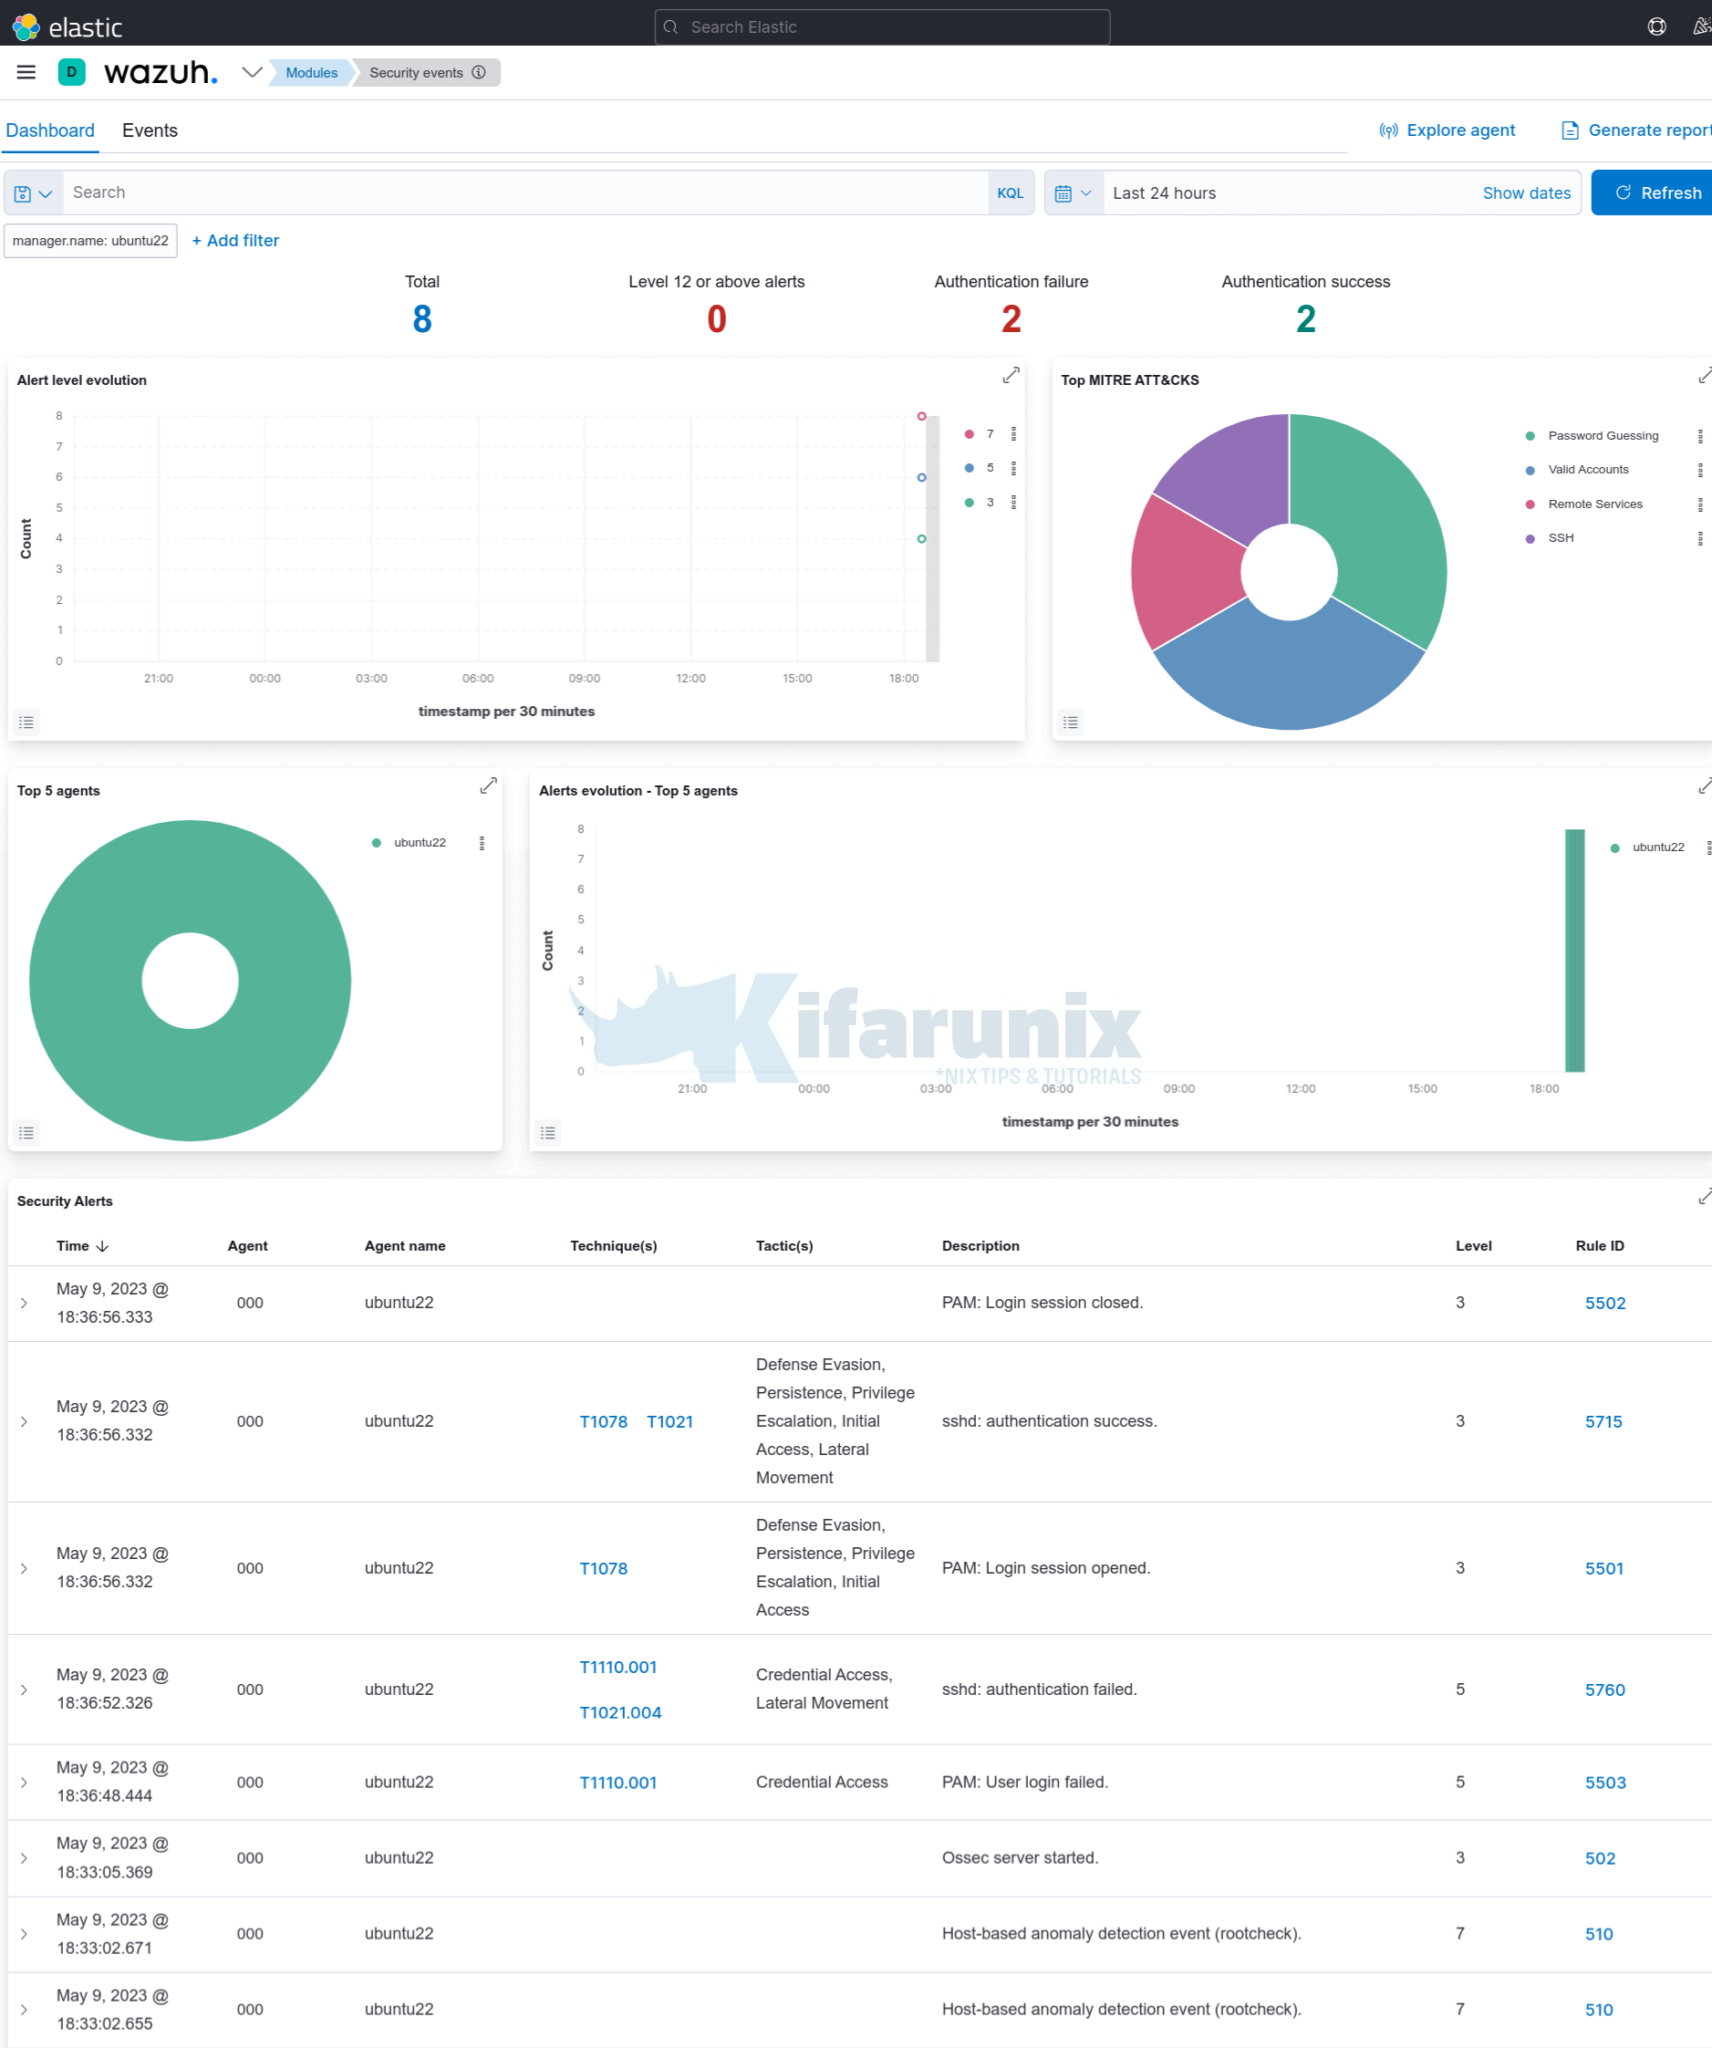This screenshot has height=2048, width=1712.
Task: Click the KQL search input field
Action: click(x=500, y=192)
